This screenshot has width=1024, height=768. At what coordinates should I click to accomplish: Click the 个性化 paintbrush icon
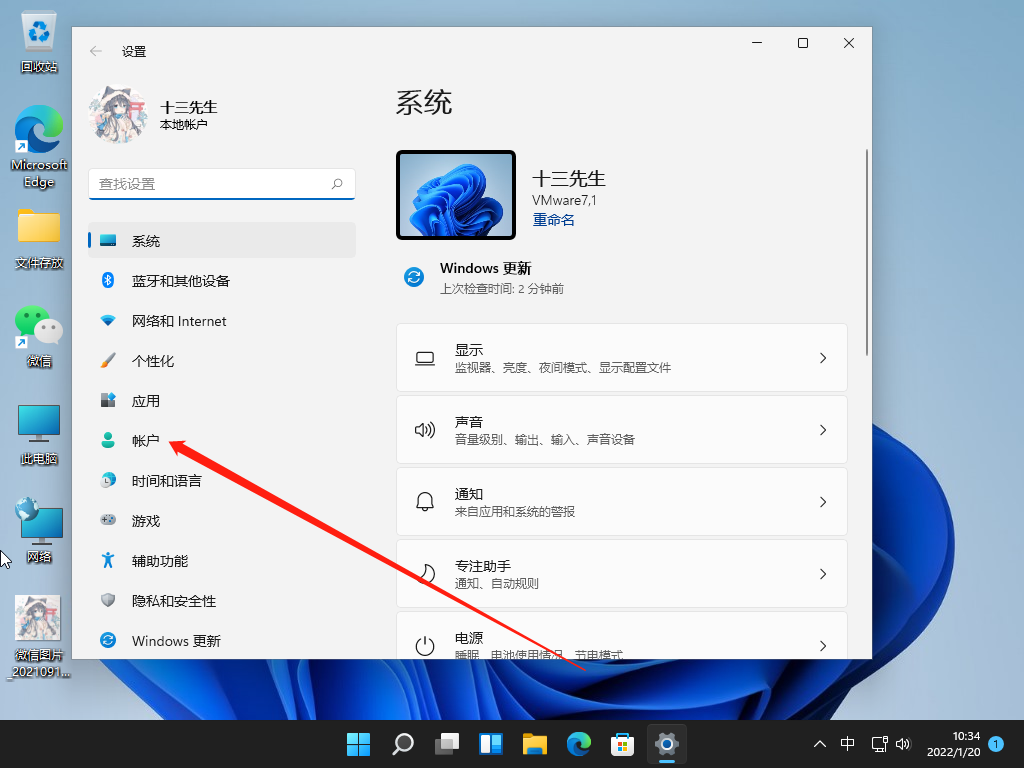click(108, 361)
